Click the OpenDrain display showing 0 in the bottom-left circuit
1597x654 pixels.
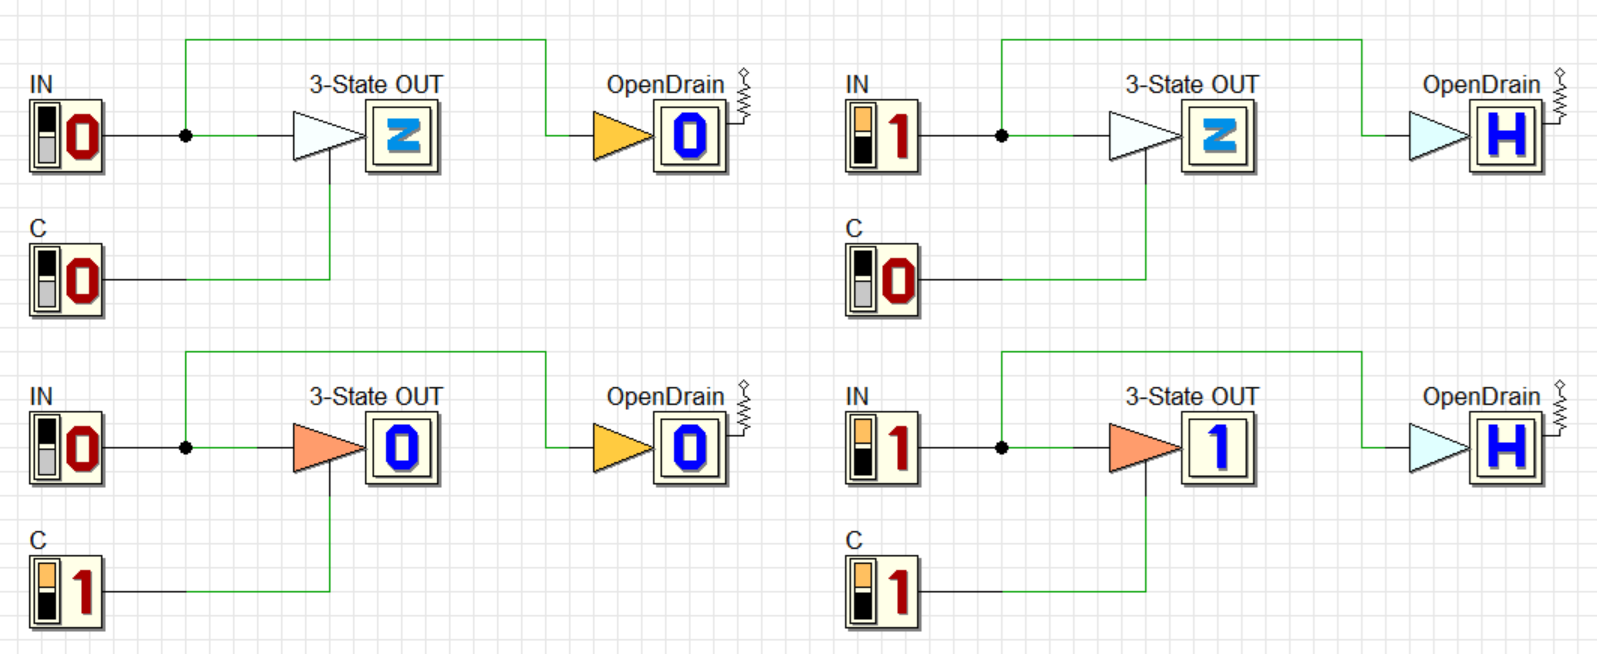[691, 448]
